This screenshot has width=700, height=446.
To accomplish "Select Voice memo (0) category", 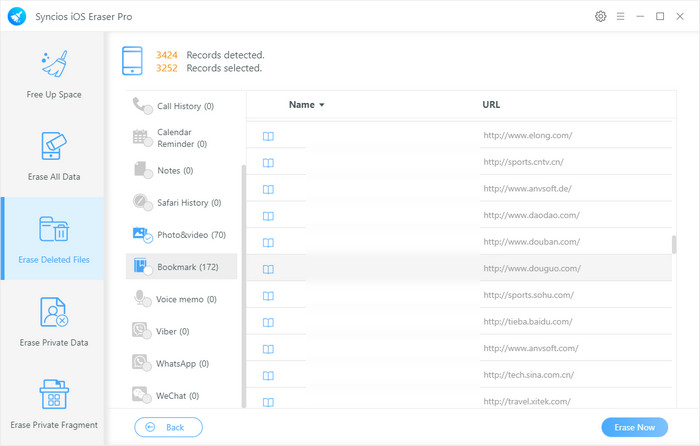I will [x=181, y=299].
